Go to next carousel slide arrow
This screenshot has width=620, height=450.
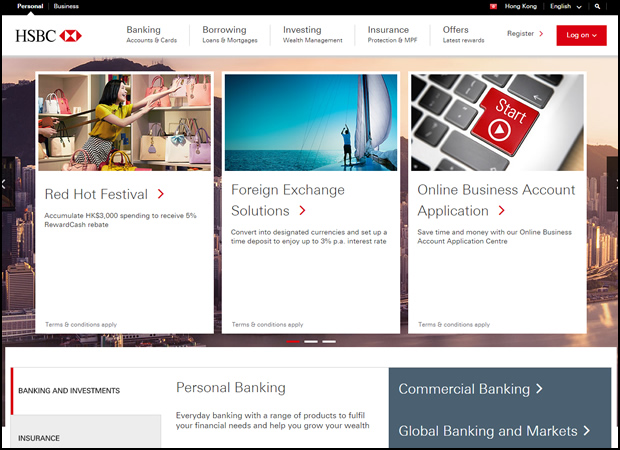(614, 184)
